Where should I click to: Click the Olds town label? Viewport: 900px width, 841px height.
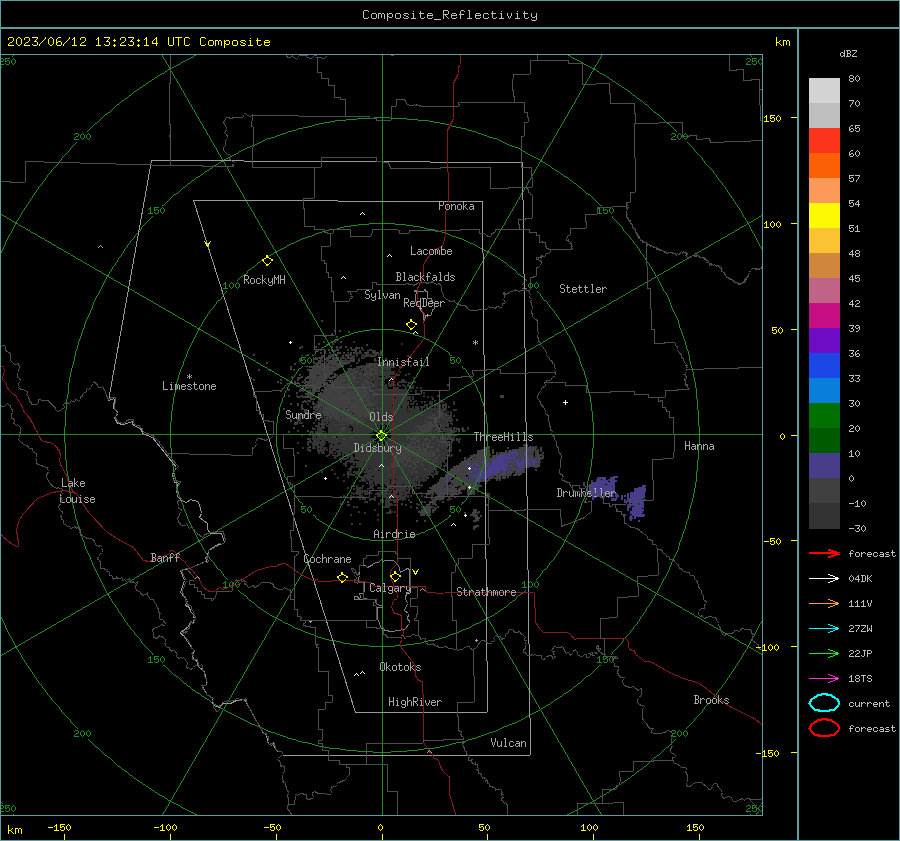click(381, 417)
